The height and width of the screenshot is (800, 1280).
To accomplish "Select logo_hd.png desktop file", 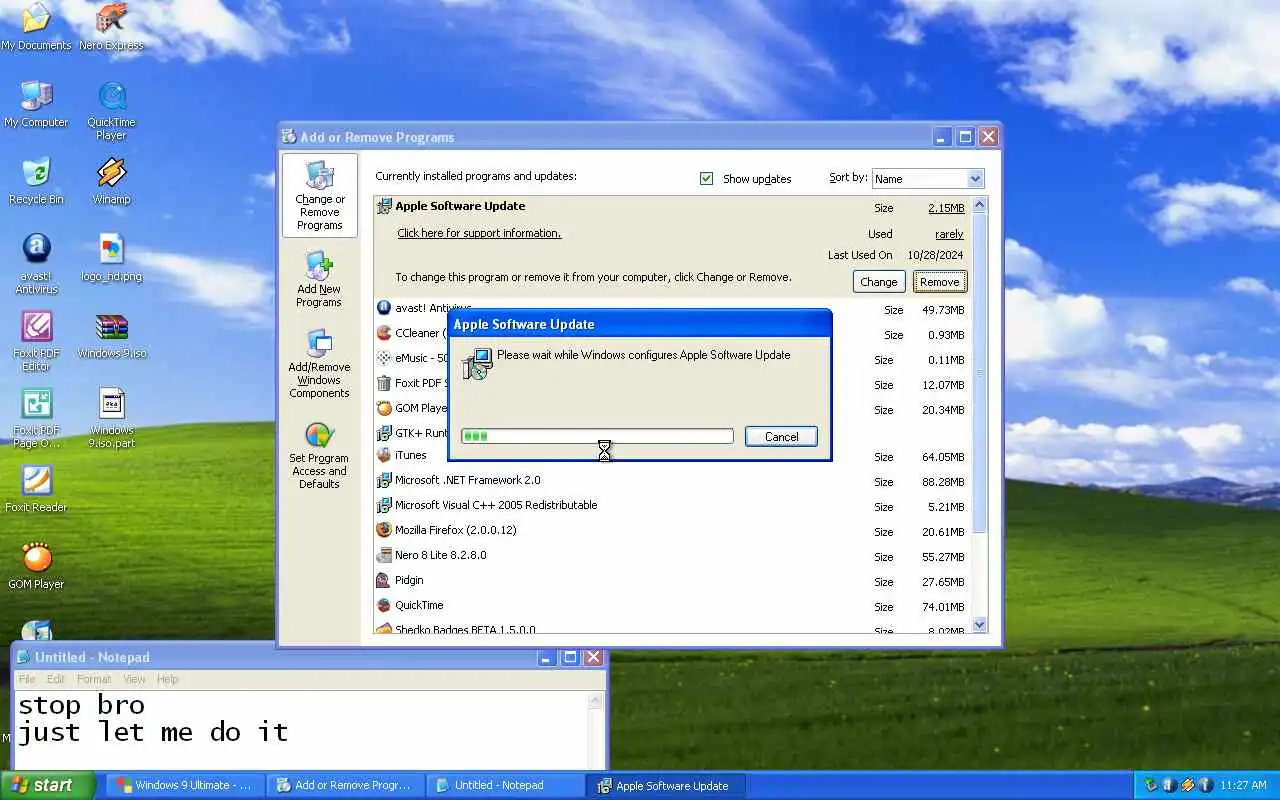I will (x=111, y=258).
